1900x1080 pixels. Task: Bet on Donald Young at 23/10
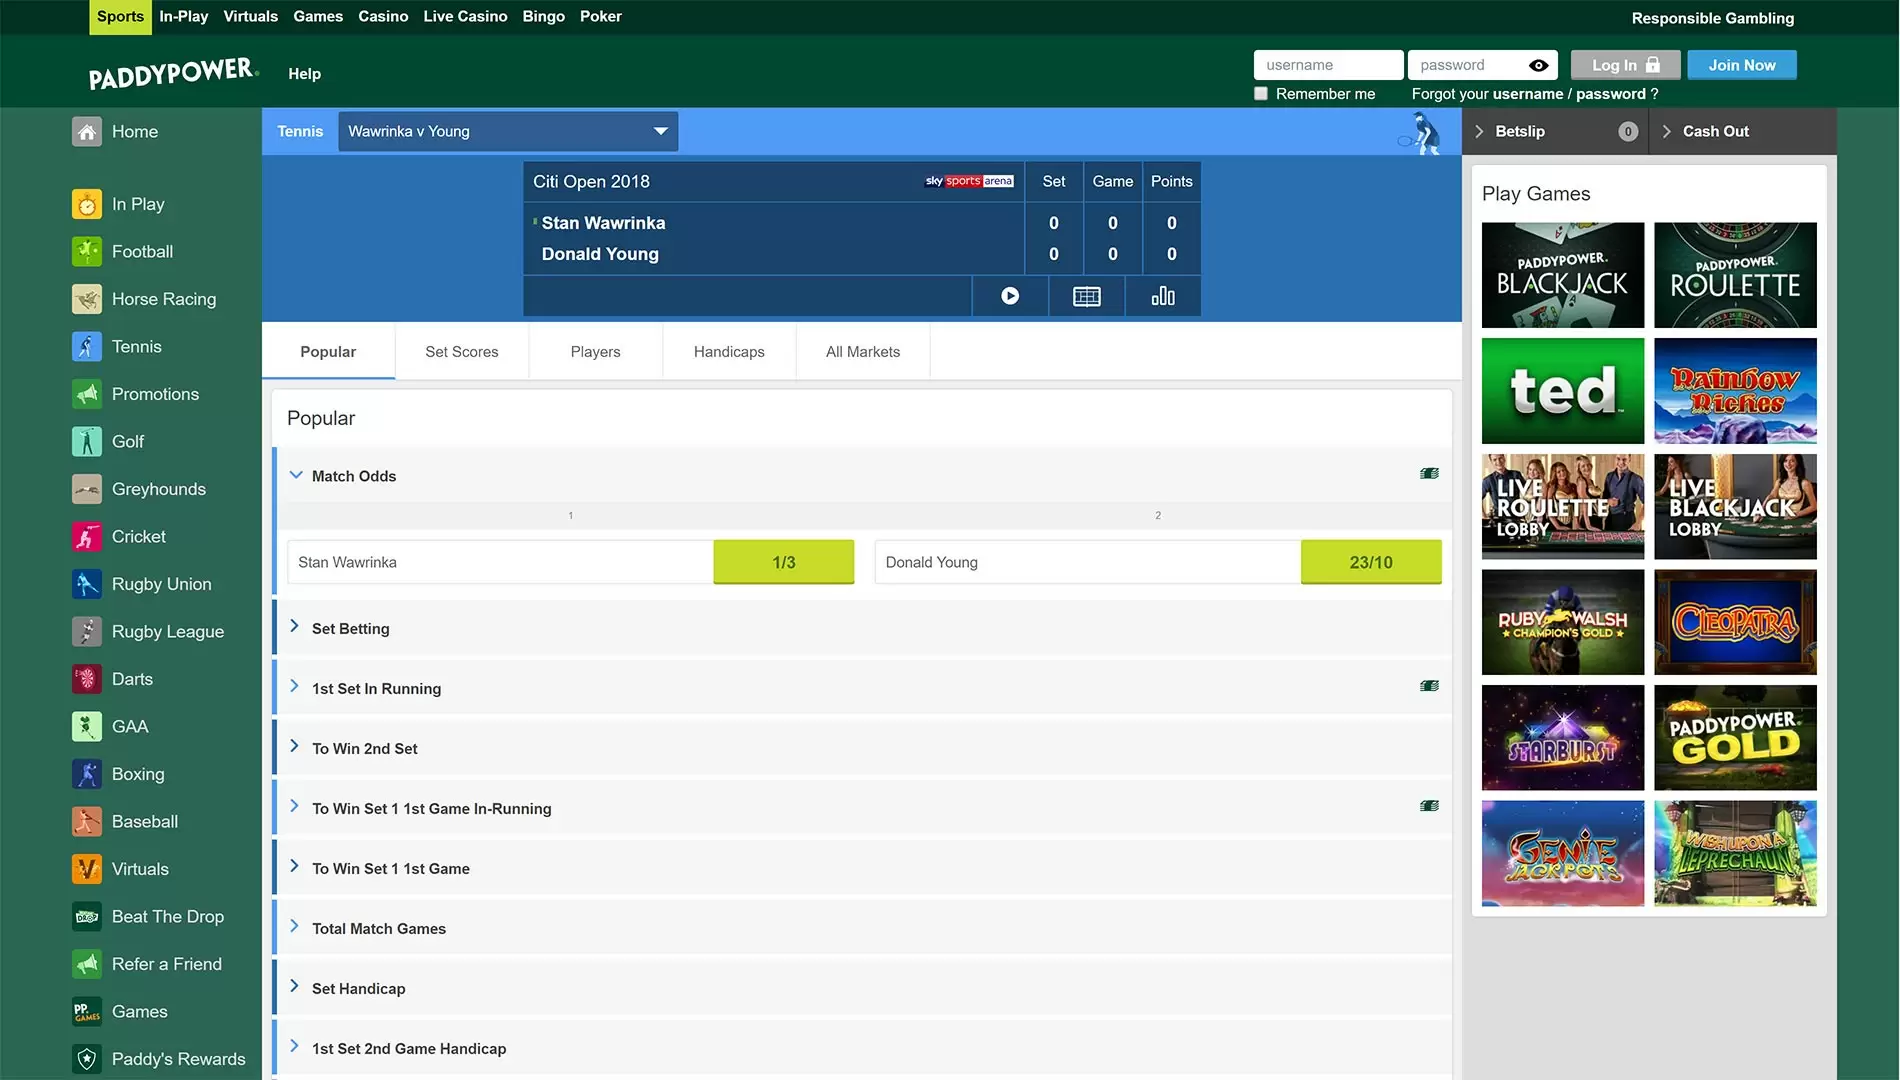[1371, 562]
